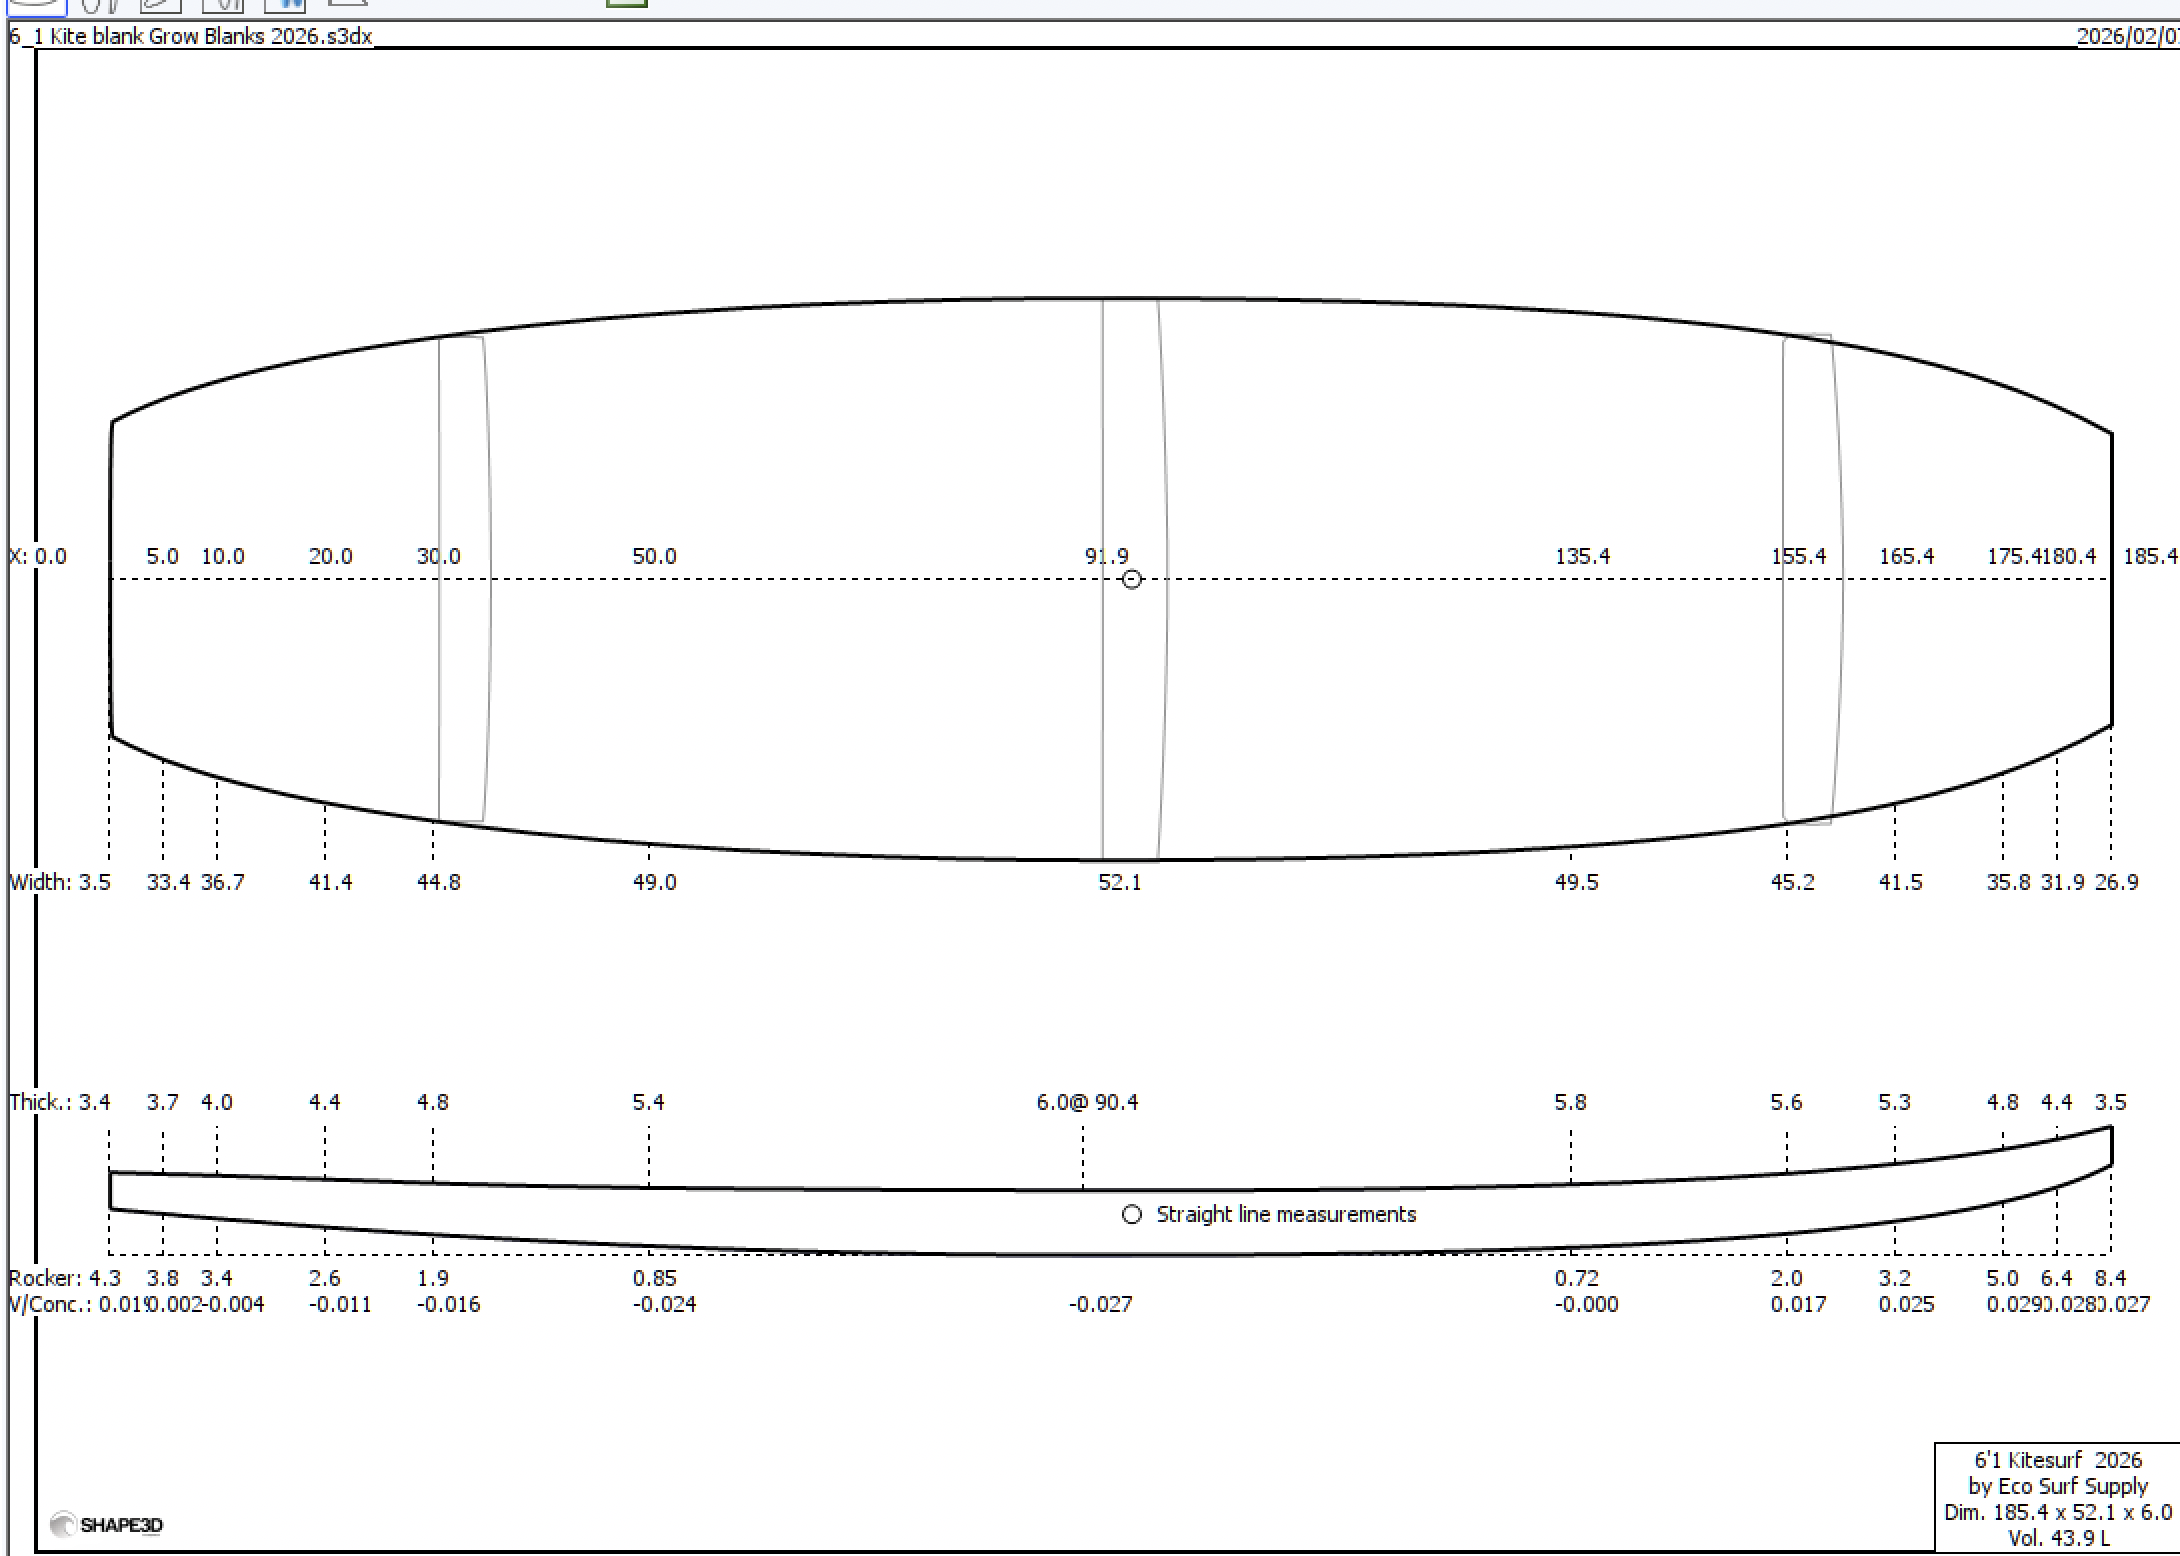Click the X: 0.0 axis label
Viewport: 2180px width, 1556px height.
[x=38, y=556]
